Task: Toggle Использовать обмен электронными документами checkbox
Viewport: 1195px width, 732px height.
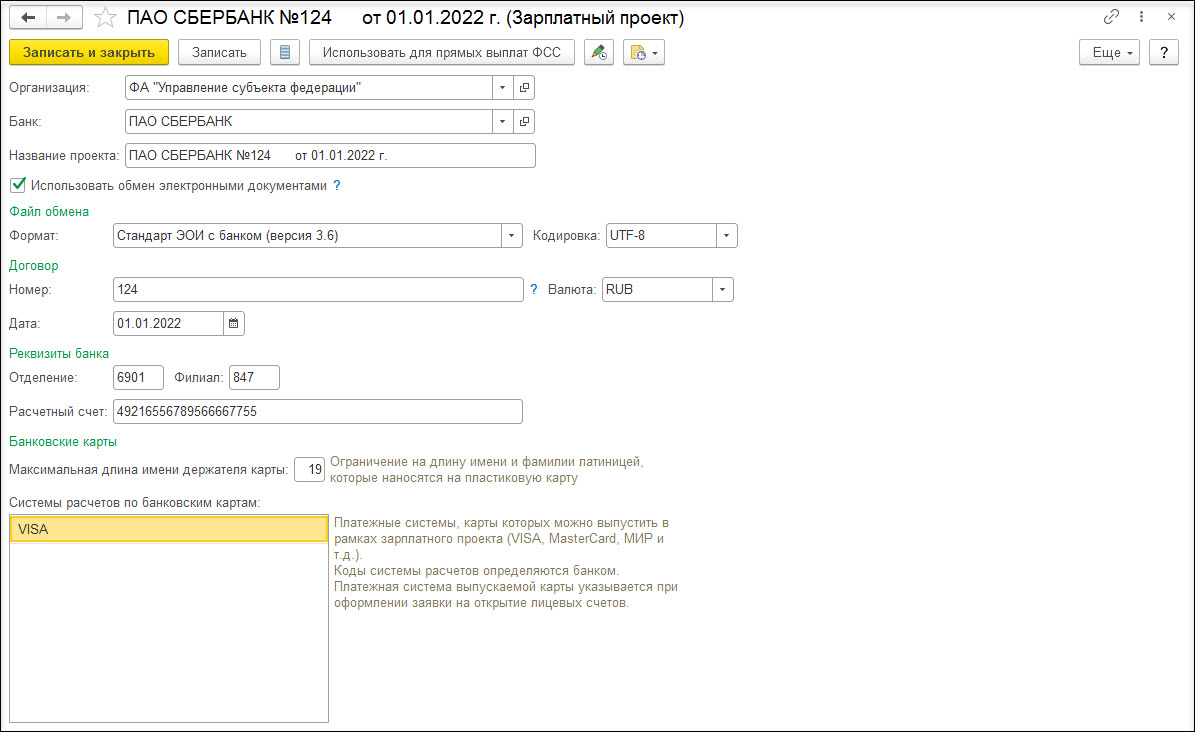Action: [x=18, y=185]
